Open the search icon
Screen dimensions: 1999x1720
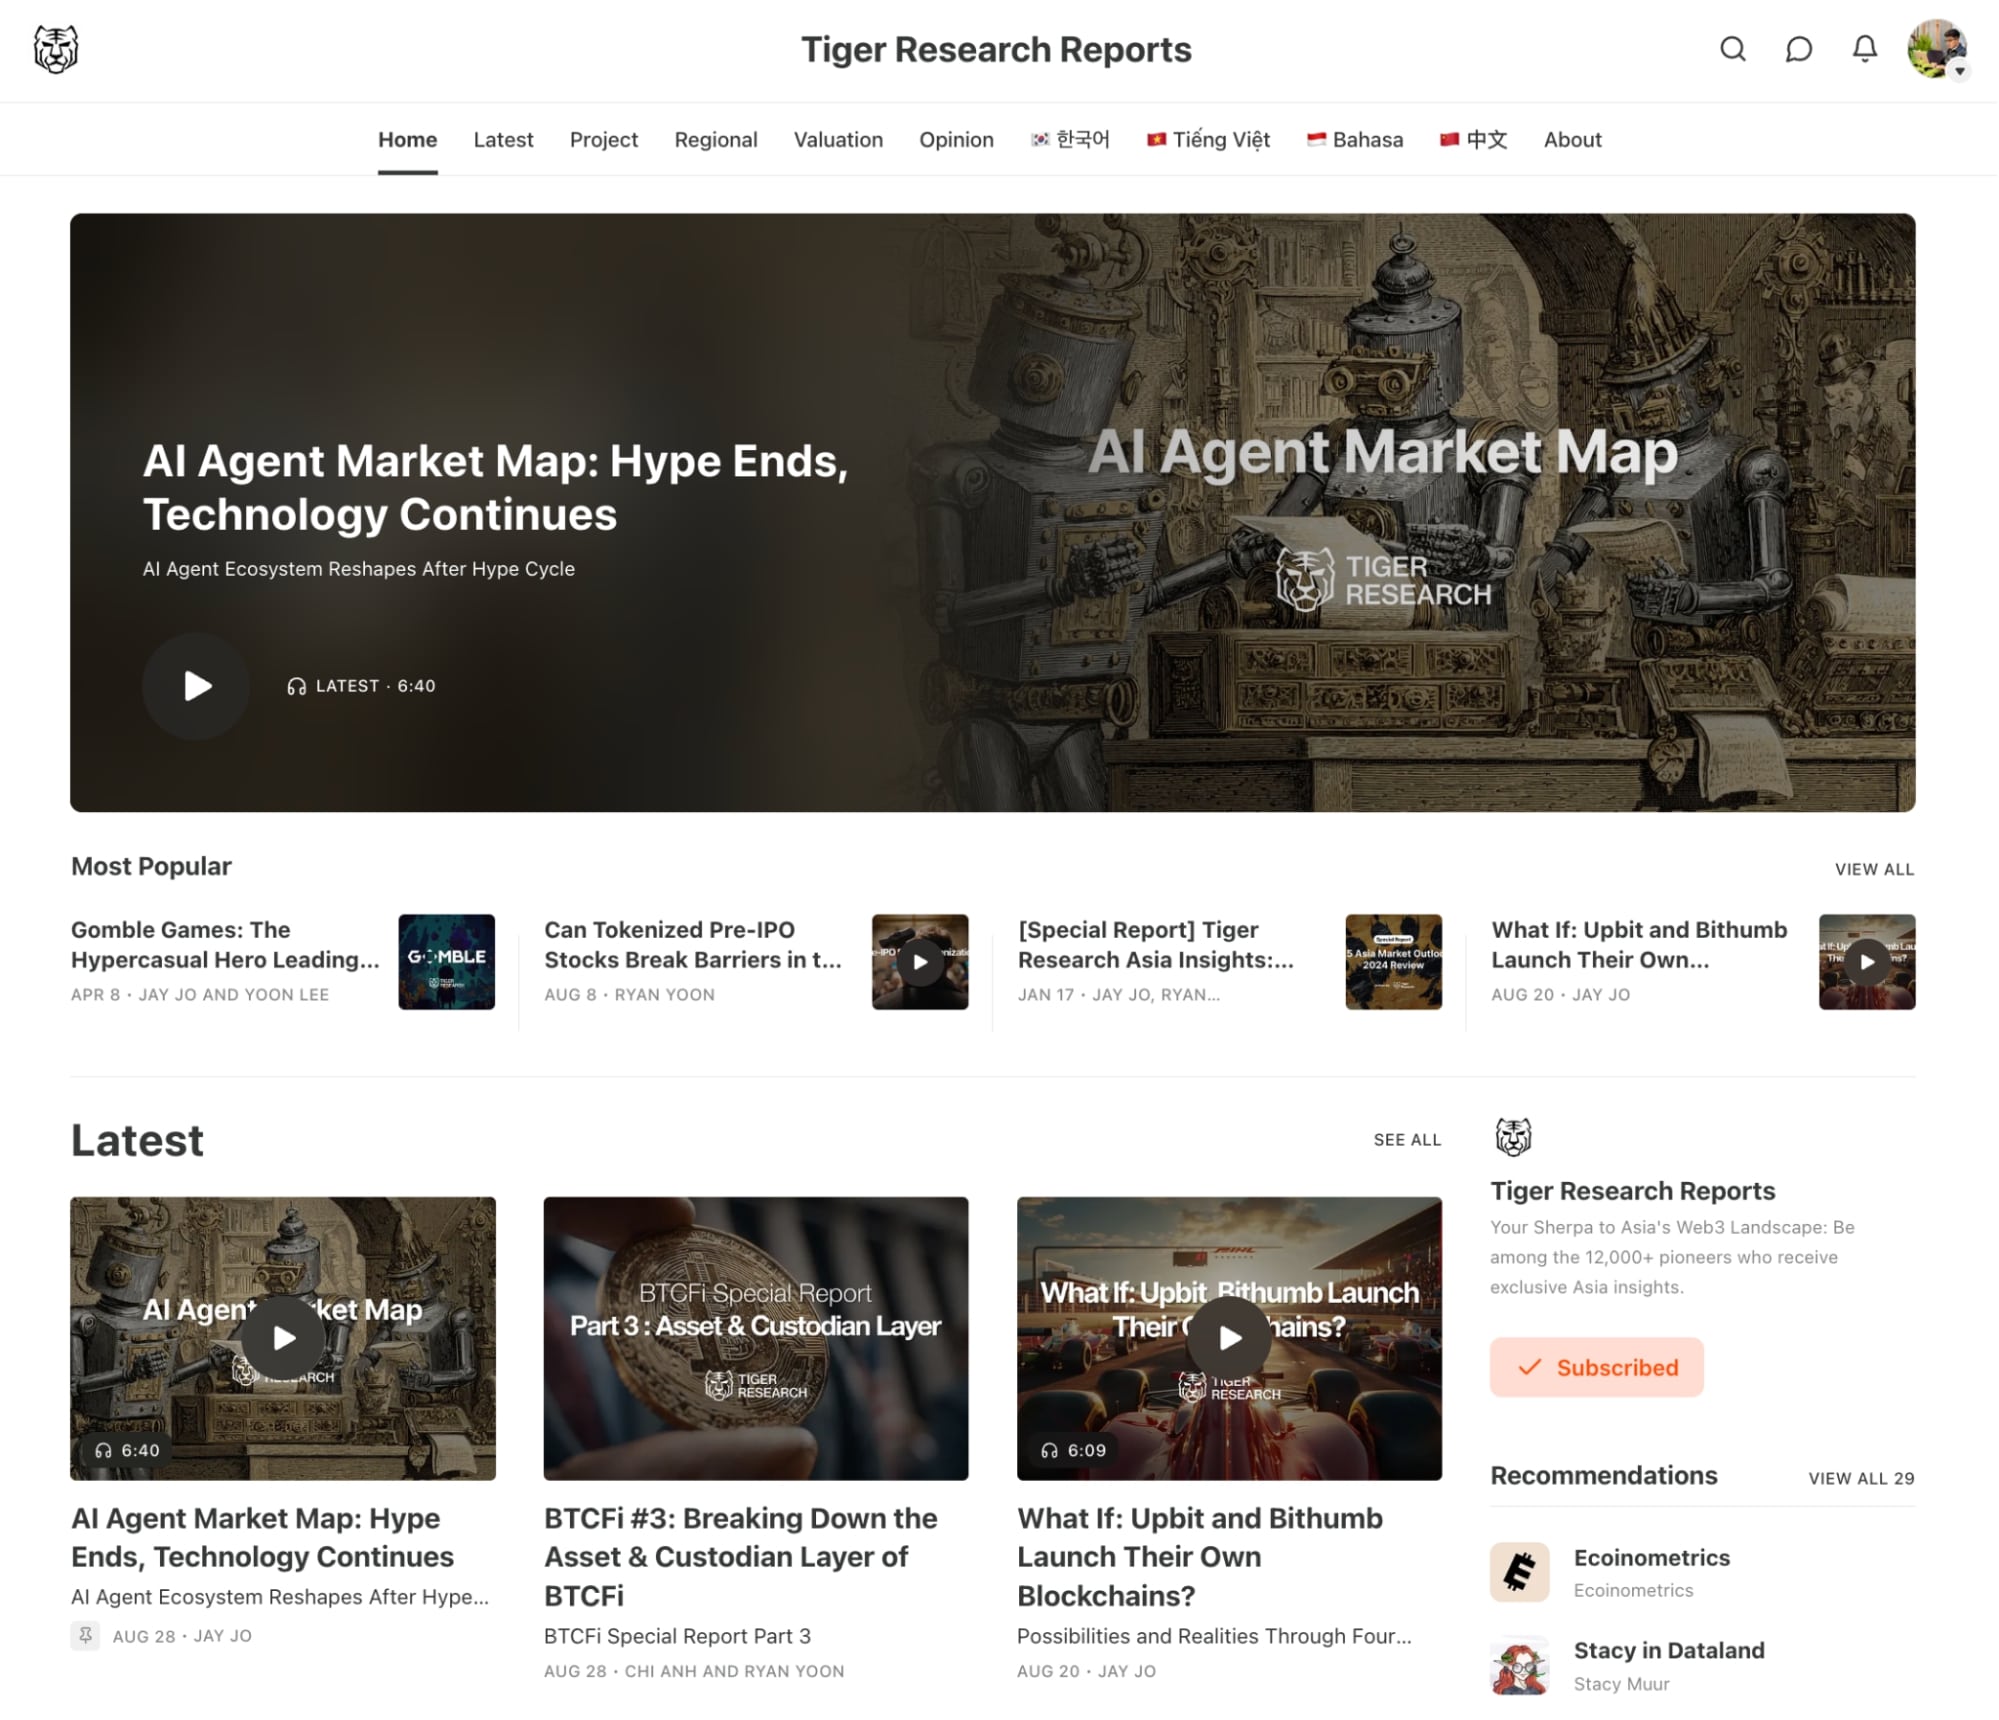point(1733,49)
